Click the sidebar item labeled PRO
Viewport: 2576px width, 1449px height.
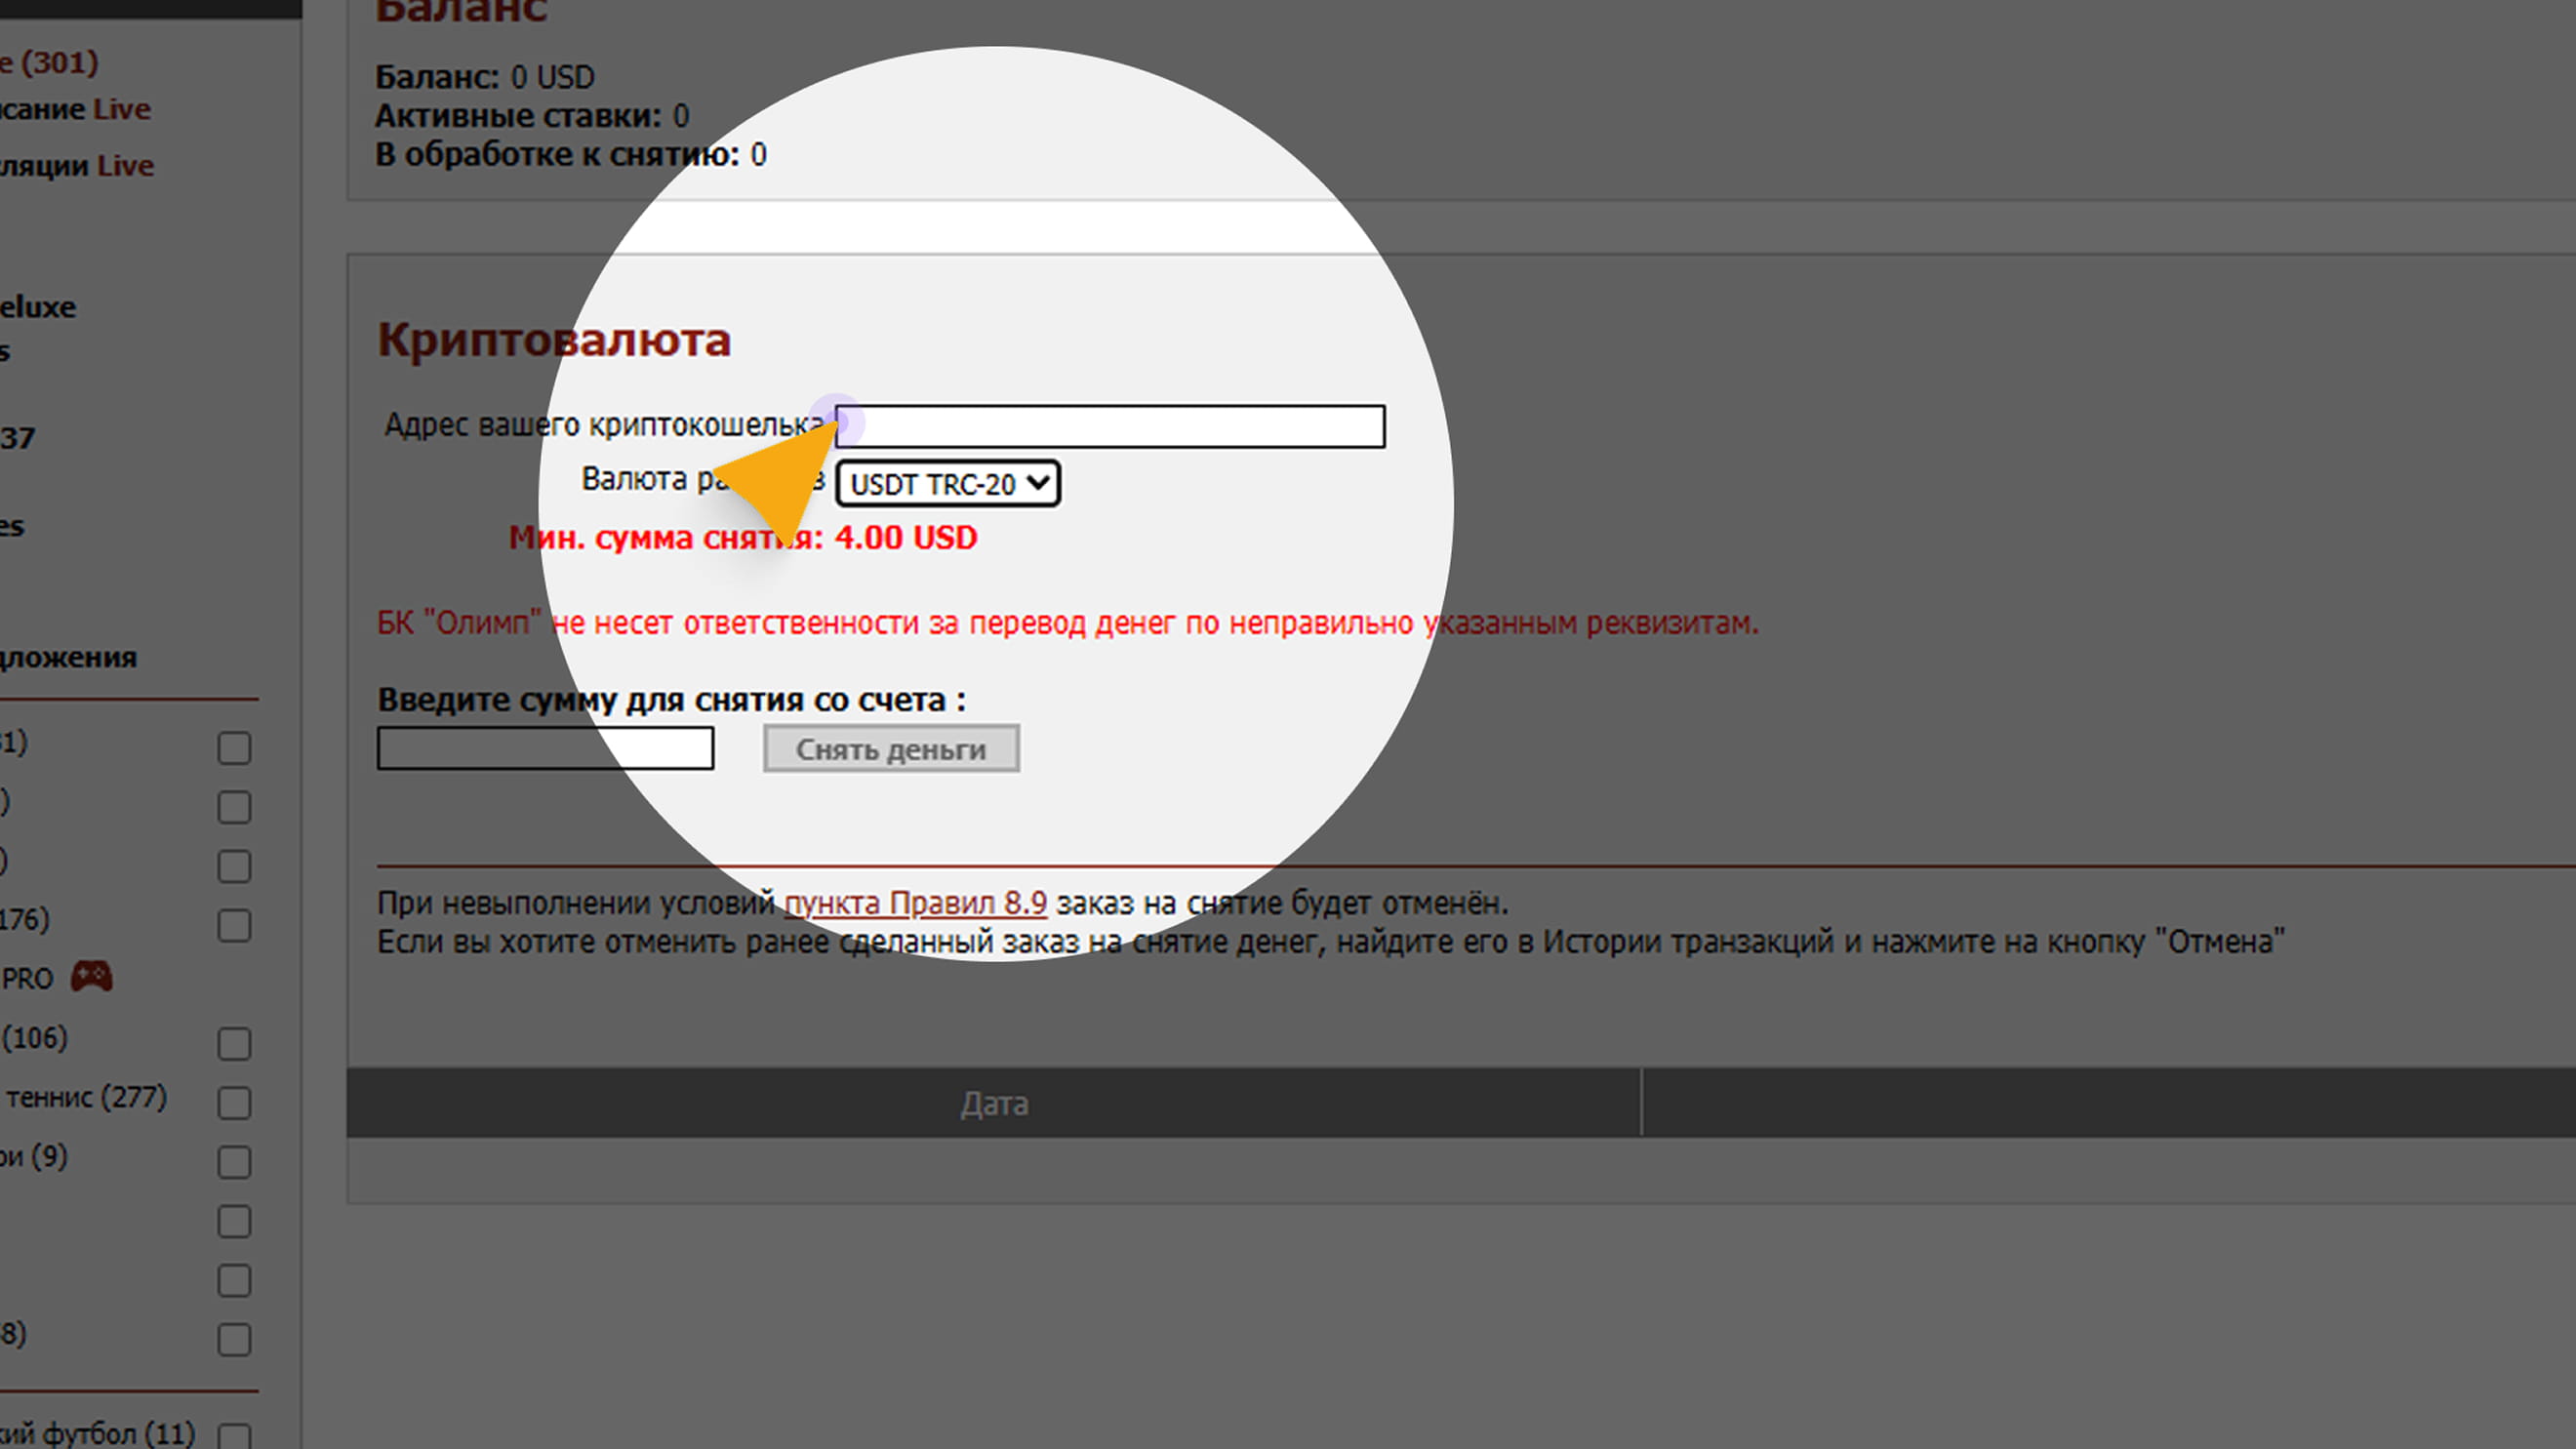coord(27,978)
